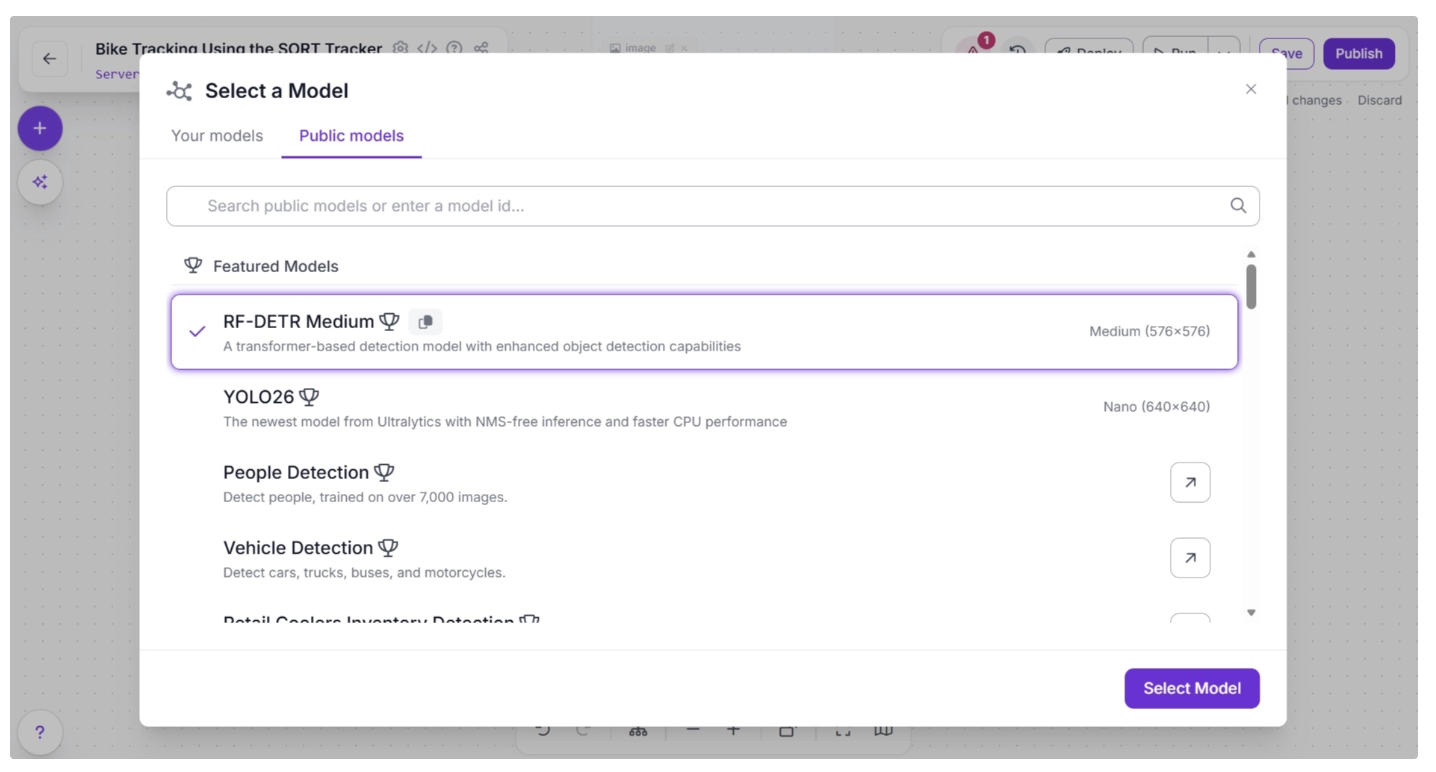This screenshot has height=772, width=1436.
Task: Click the search magnifier icon
Action: (x=1238, y=206)
